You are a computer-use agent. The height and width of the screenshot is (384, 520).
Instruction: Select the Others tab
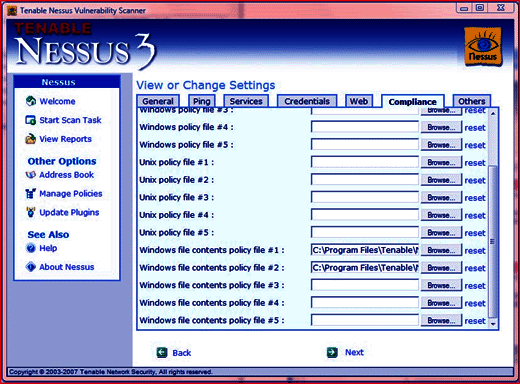pyautogui.click(x=471, y=101)
